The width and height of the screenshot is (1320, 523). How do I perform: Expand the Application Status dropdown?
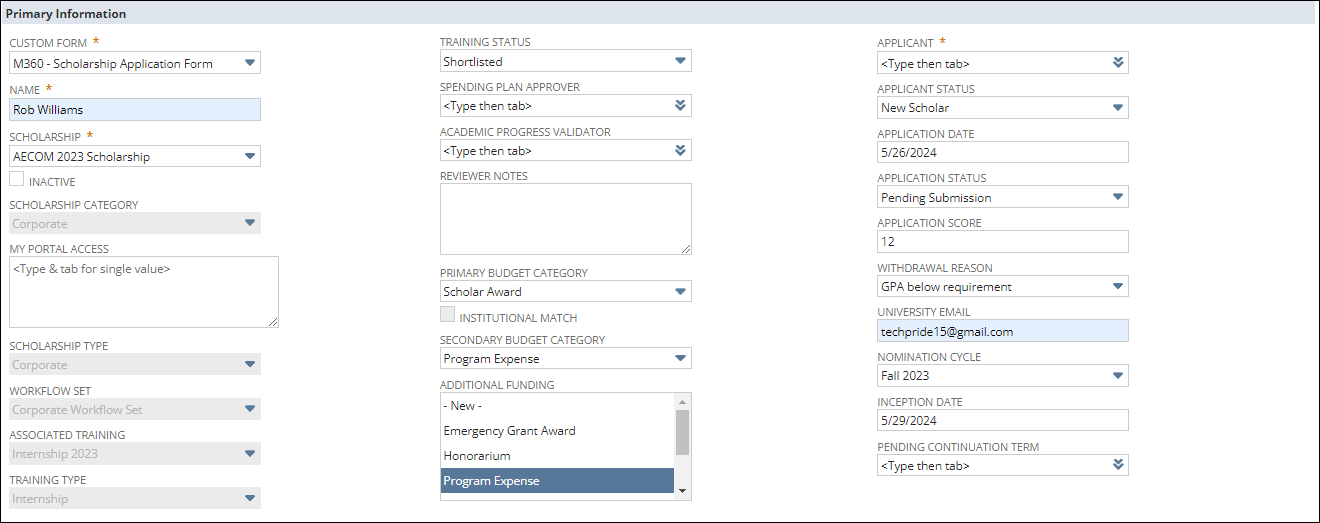click(1117, 198)
